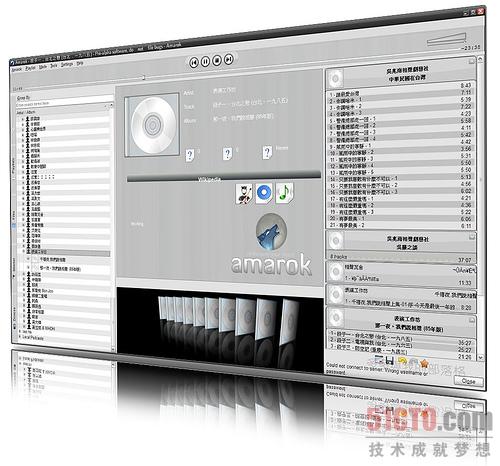Select the playlist entry lasting 8:20
This screenshot has height=466, width=500.
[402, 299]
